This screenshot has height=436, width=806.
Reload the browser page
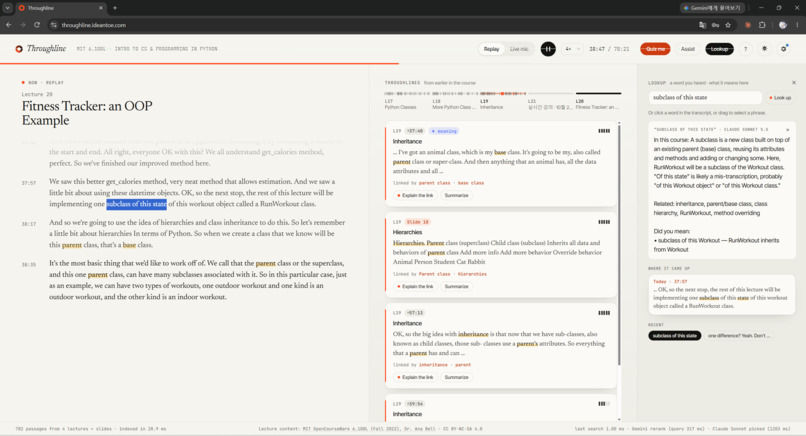[37, 25]
